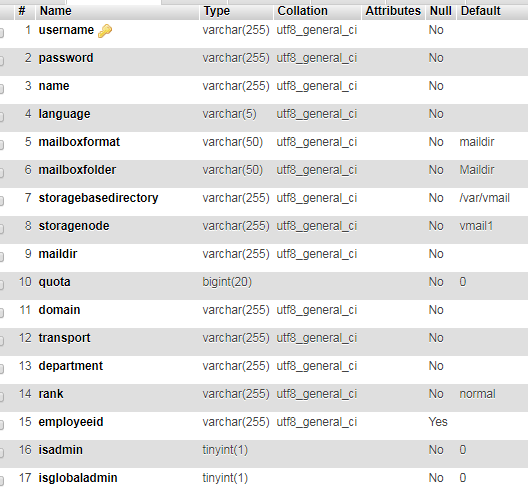
Task: Click the Yes null value for employeeid
Action: 438,422
